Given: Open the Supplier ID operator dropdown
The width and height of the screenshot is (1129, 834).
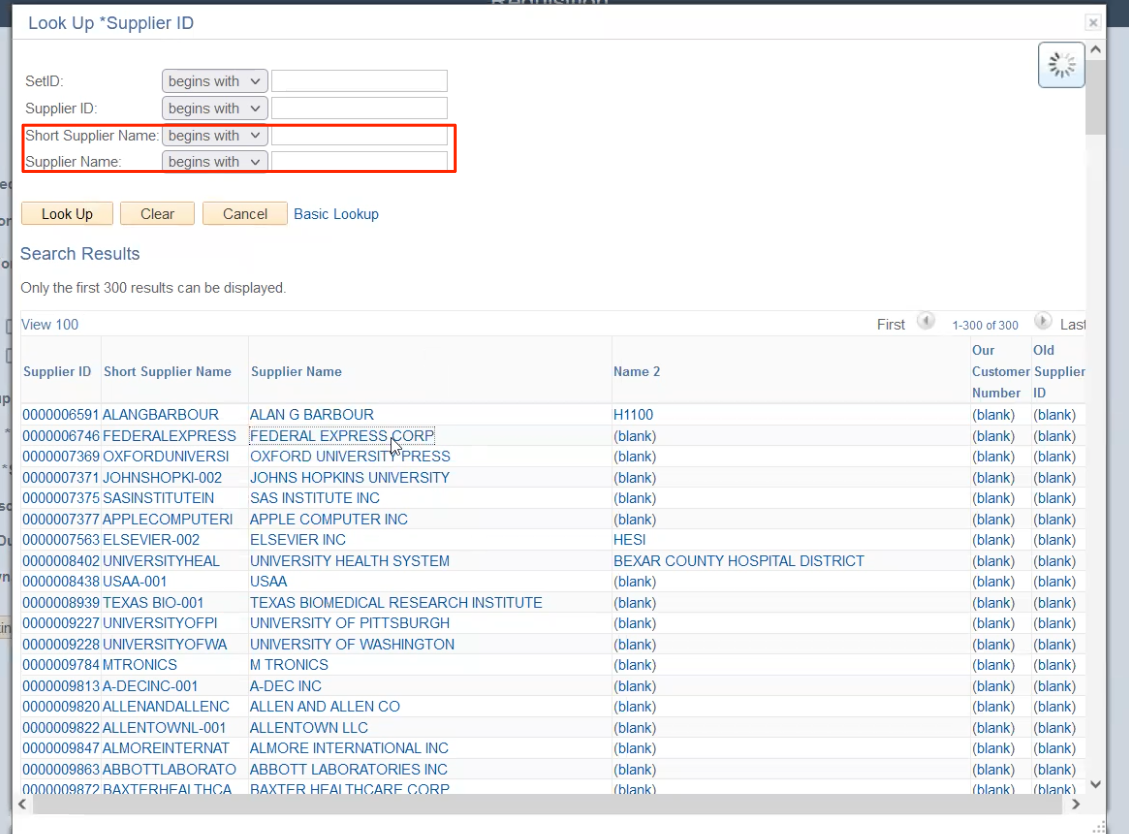Looking at the screenshot, I should click(215, 108).
